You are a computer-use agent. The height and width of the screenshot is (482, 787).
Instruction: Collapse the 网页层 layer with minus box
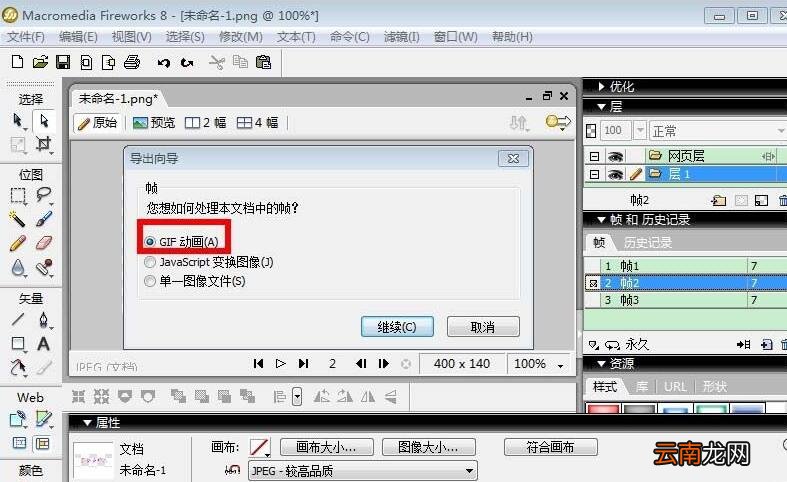pos(594,157)
